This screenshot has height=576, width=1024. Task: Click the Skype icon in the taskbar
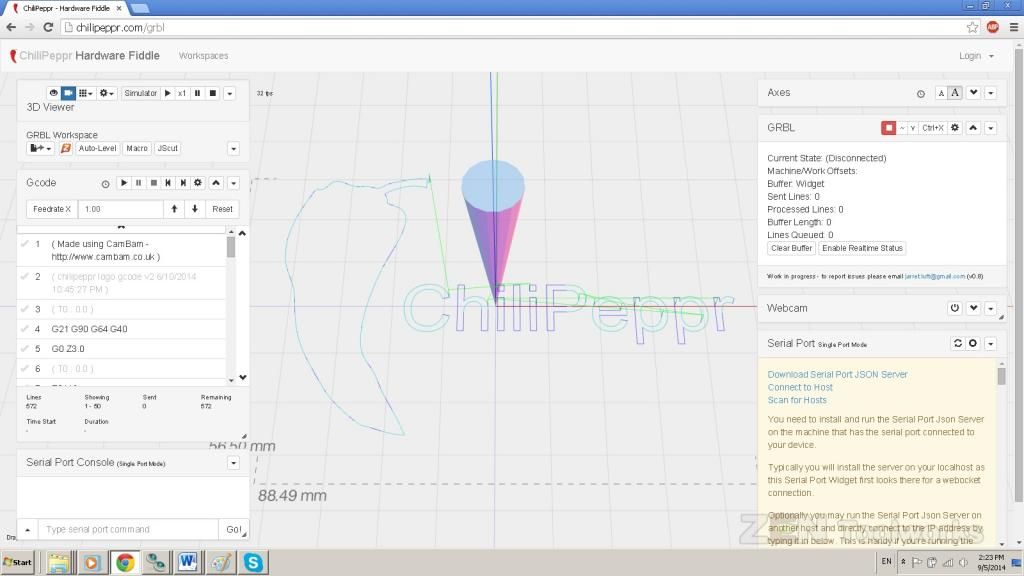(253, 563)
